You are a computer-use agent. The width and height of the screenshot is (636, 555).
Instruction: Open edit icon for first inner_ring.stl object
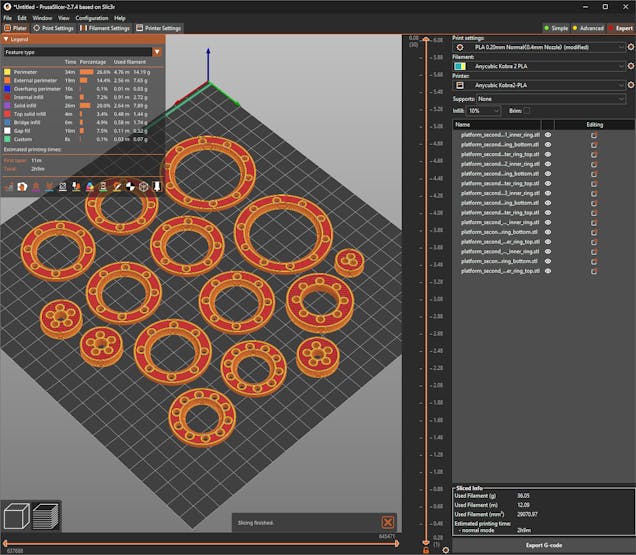pos(594,135)
